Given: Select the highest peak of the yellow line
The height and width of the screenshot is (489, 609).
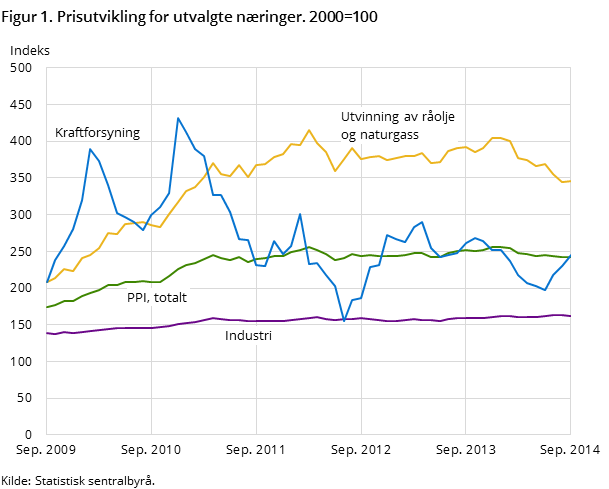Looking at the screenshot, I should coord(309,130).
